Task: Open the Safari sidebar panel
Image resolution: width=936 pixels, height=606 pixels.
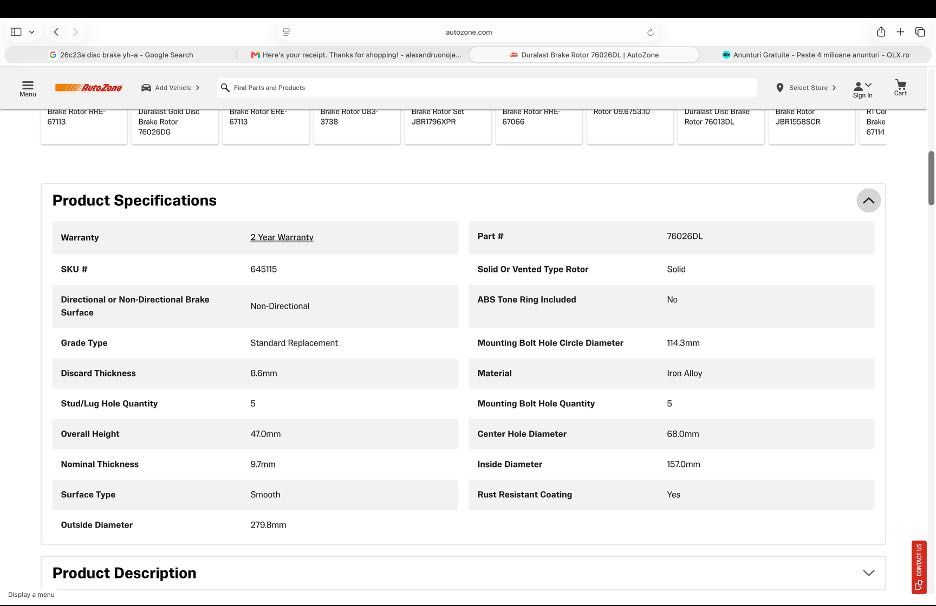Action: point(16,32)
